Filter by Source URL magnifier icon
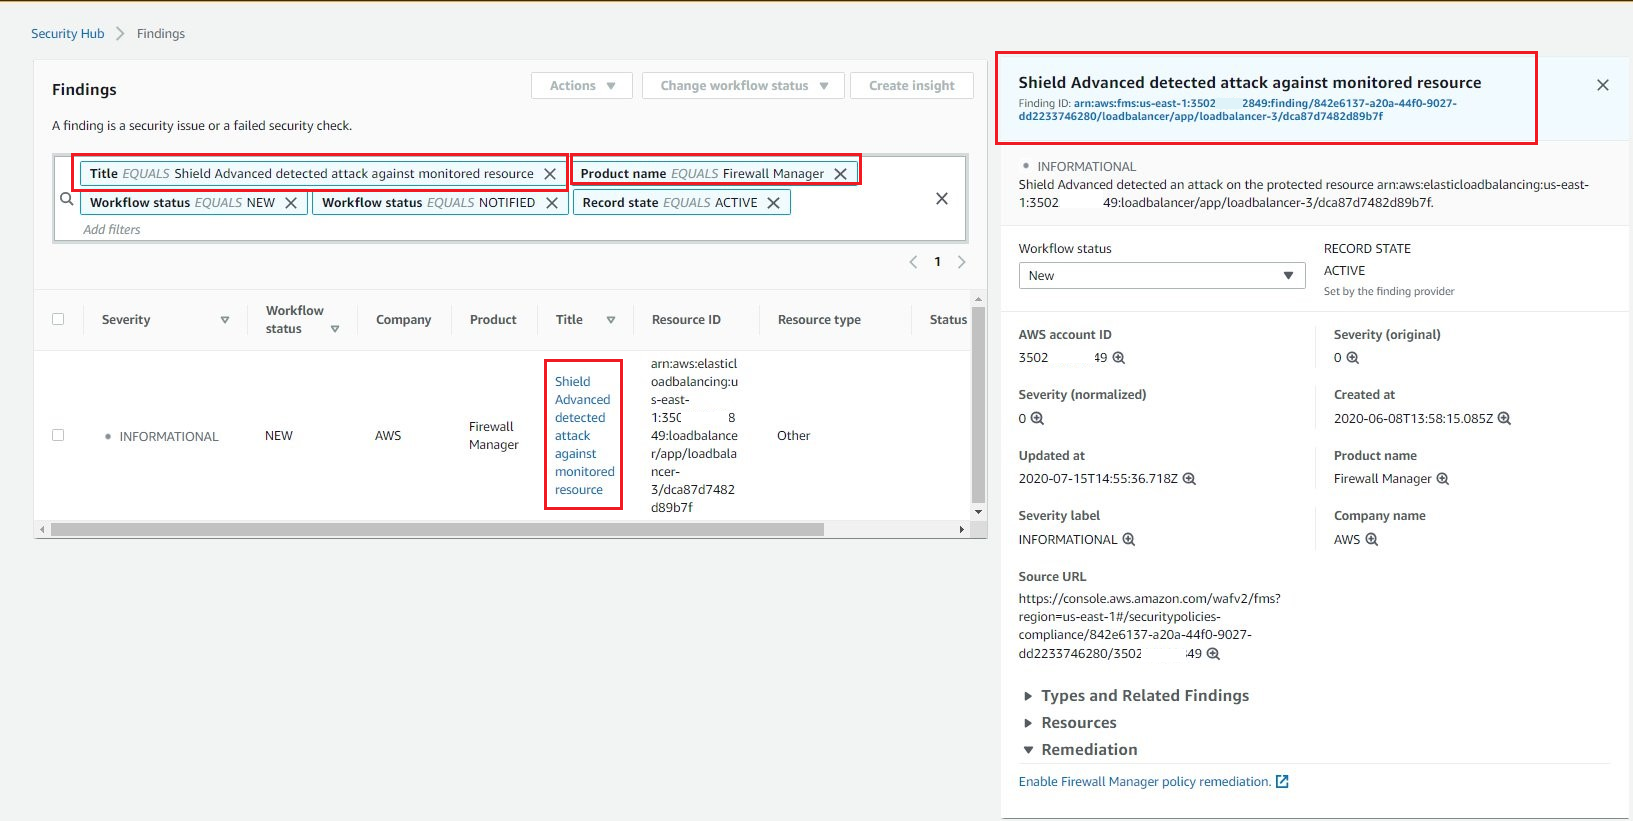Screen dimensions: 1633x821 (1213, 654)
